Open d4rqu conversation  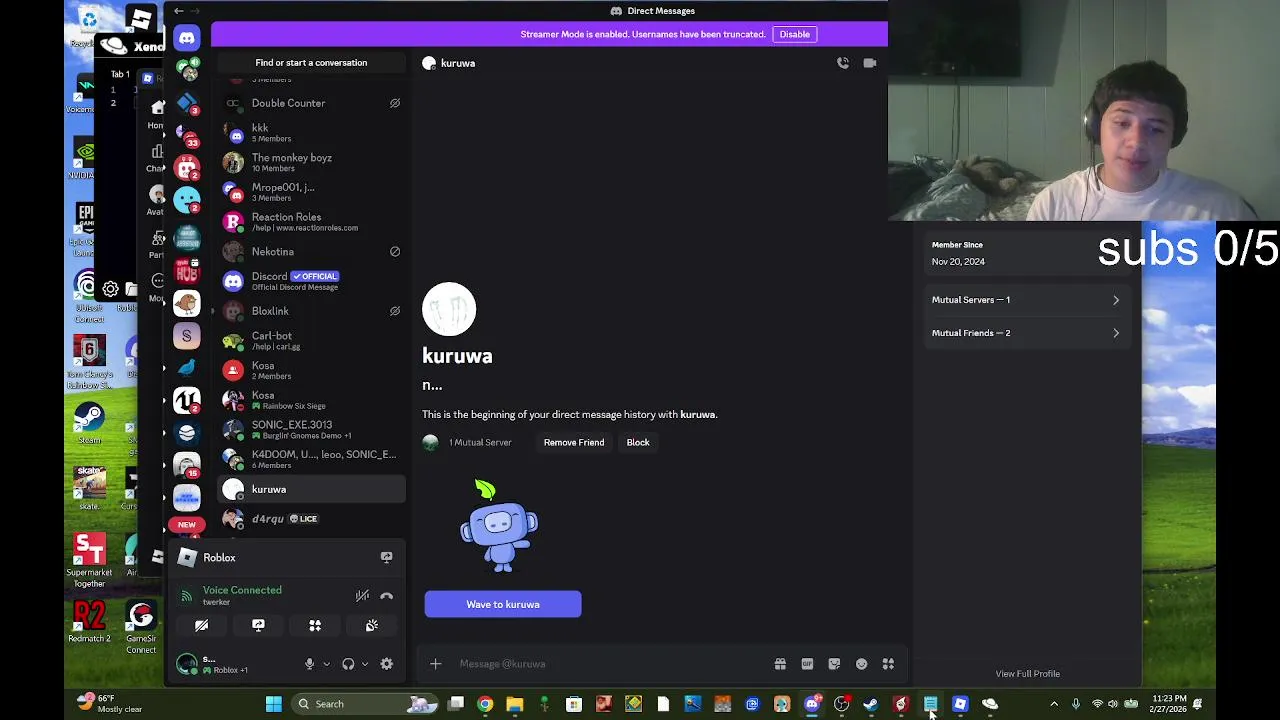(311, 519)
